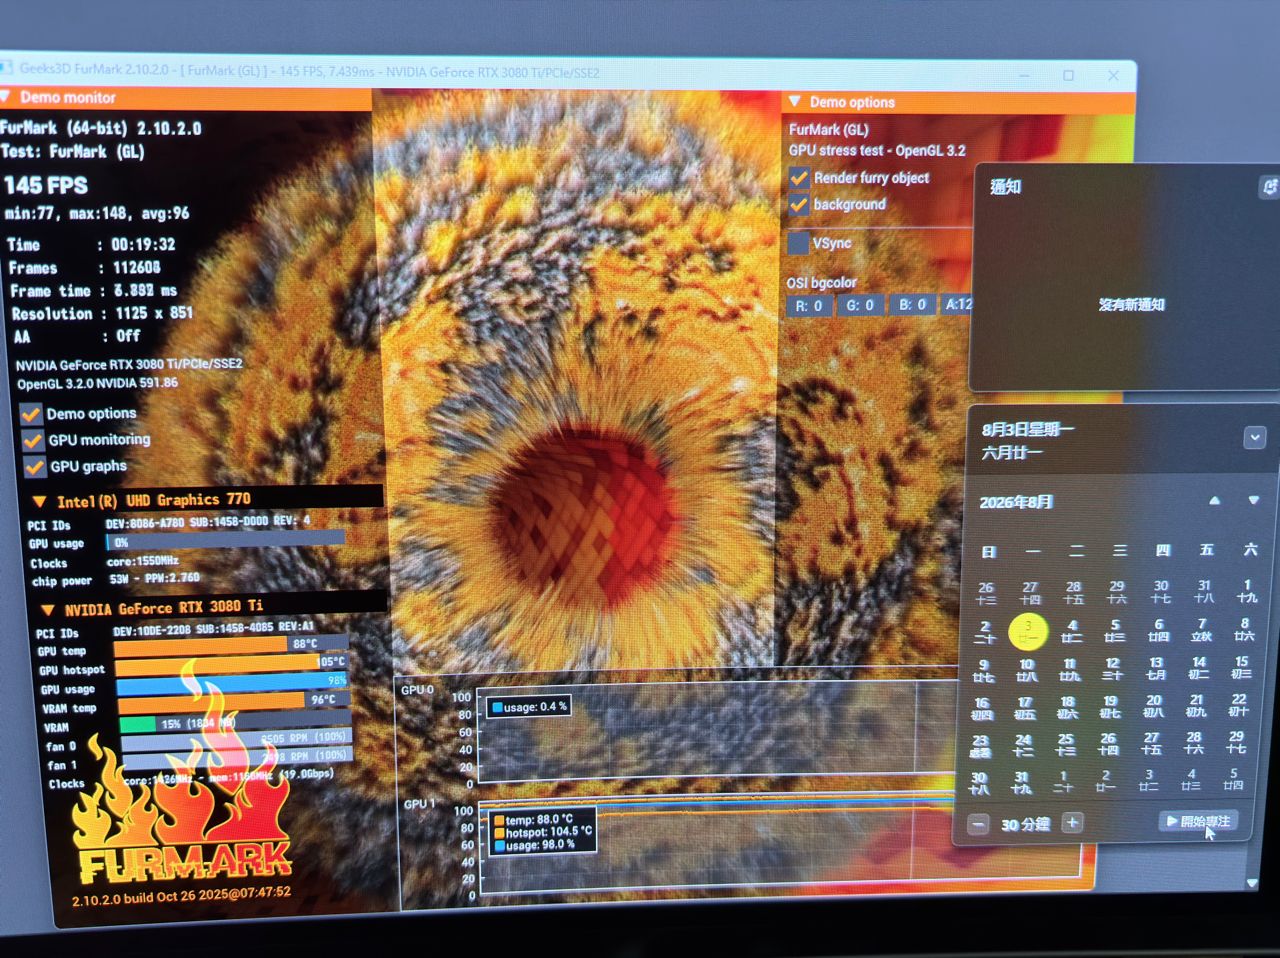Select August 12 marked 三十

[x=1112, y=668]
